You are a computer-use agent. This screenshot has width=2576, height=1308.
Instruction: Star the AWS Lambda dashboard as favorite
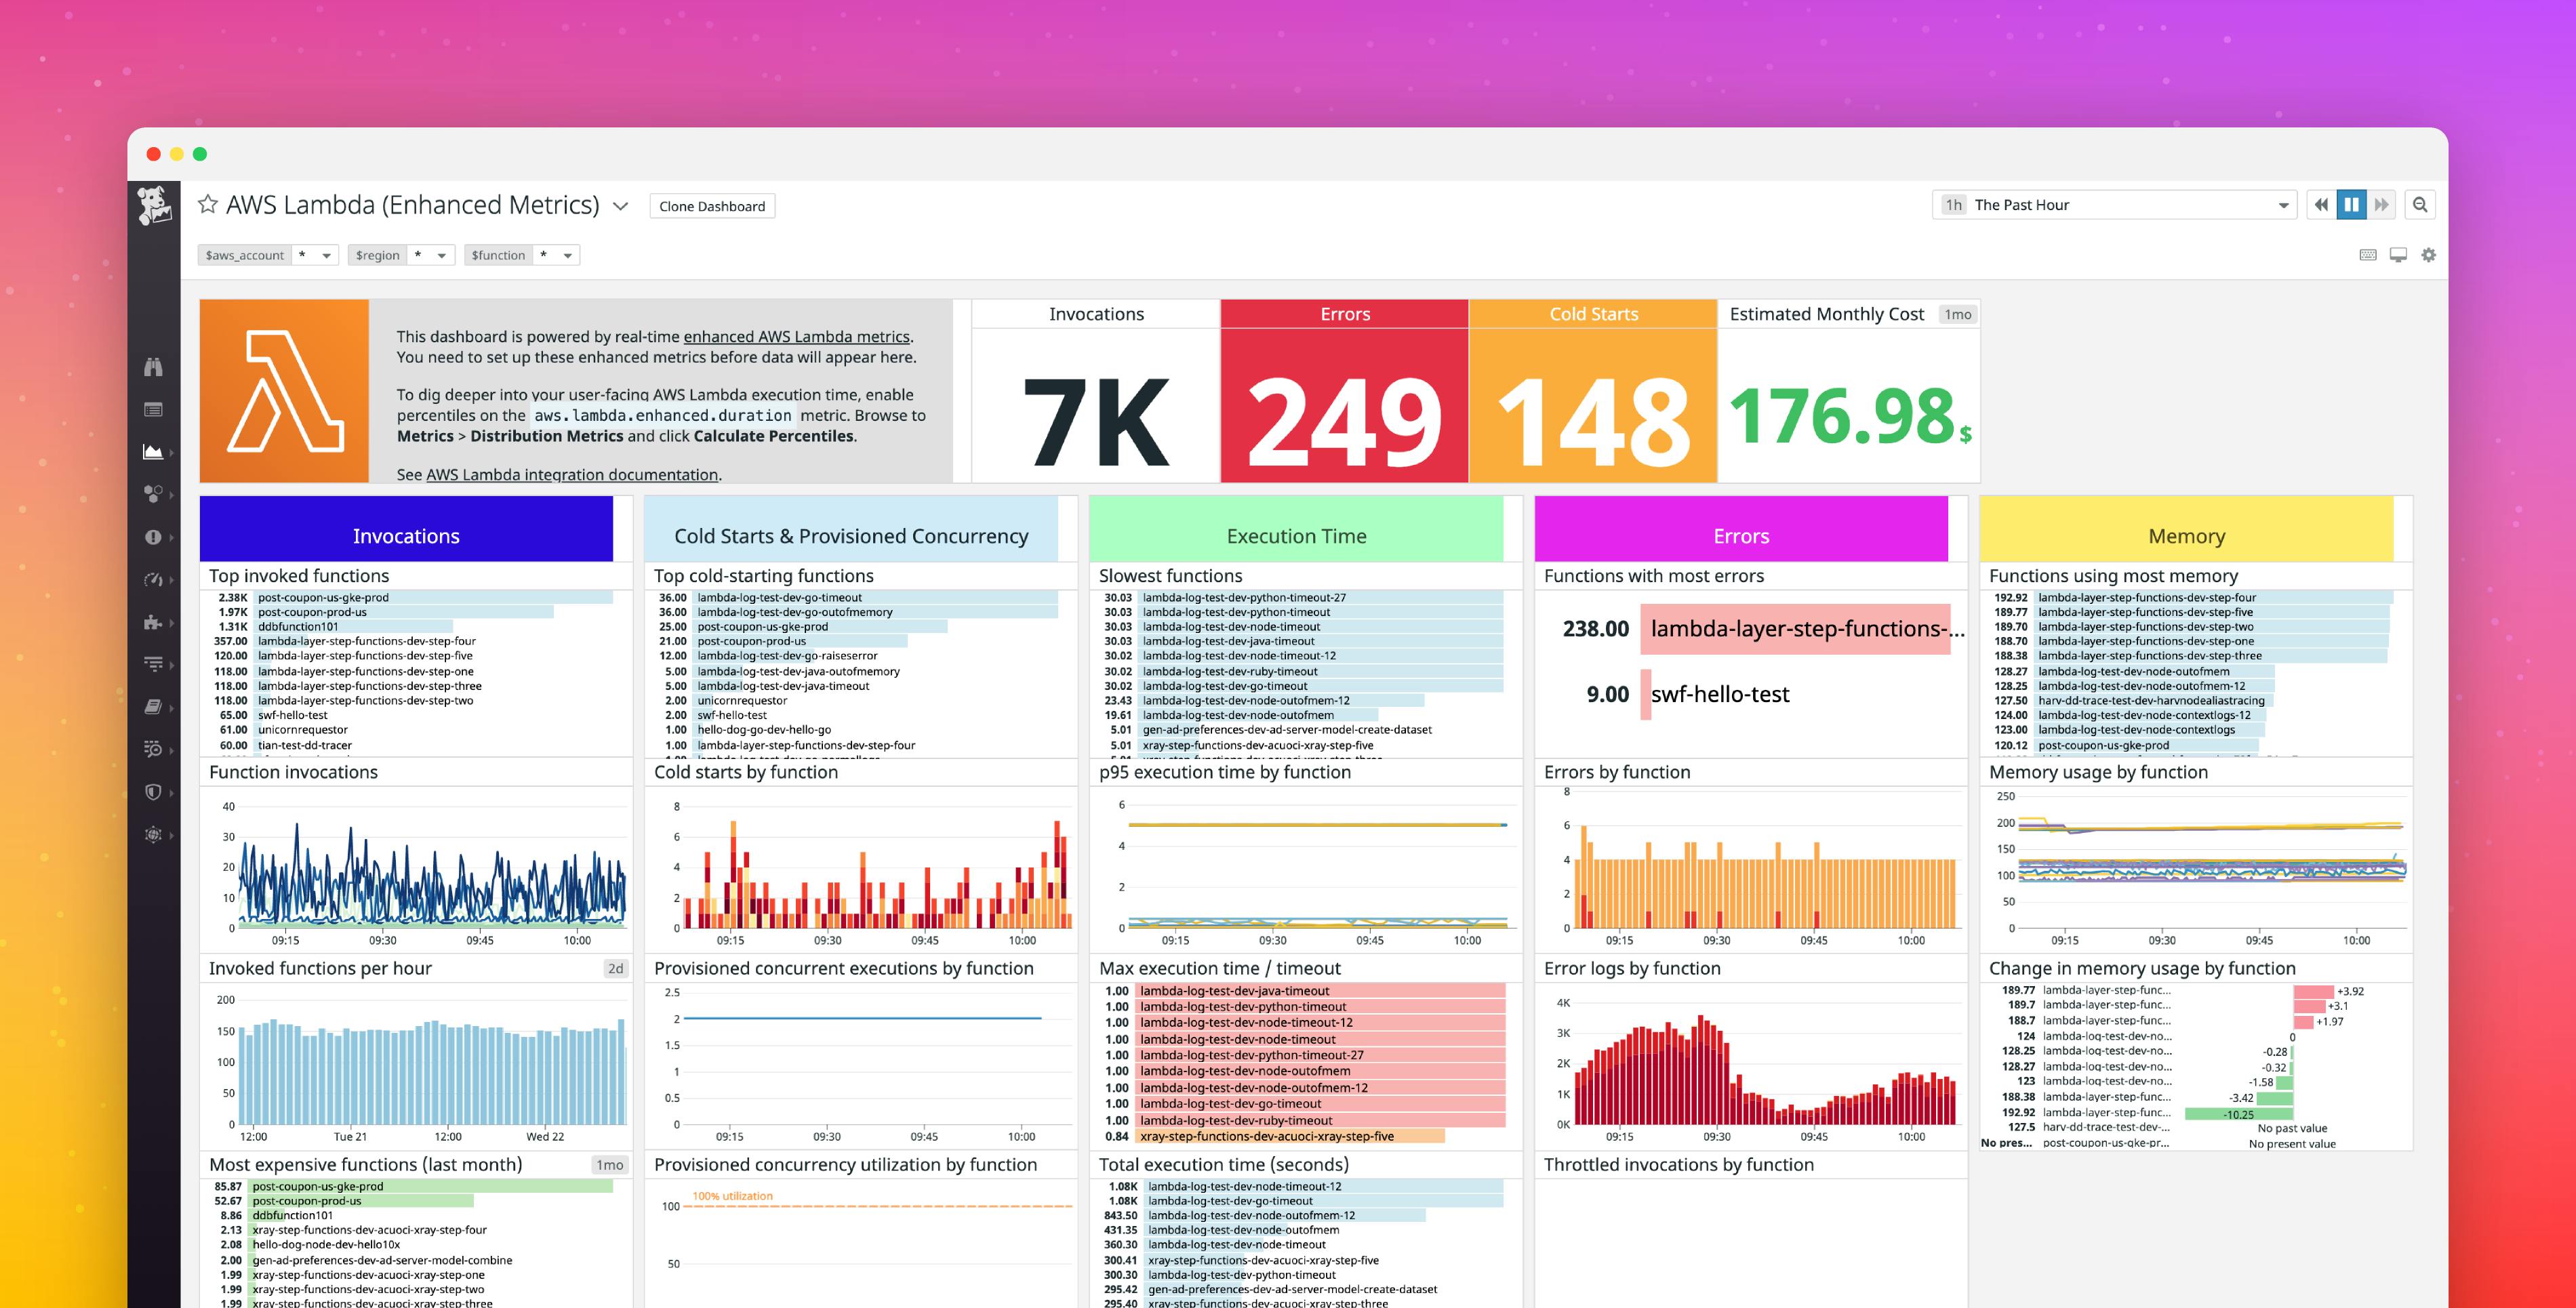[x=207, y=204]
